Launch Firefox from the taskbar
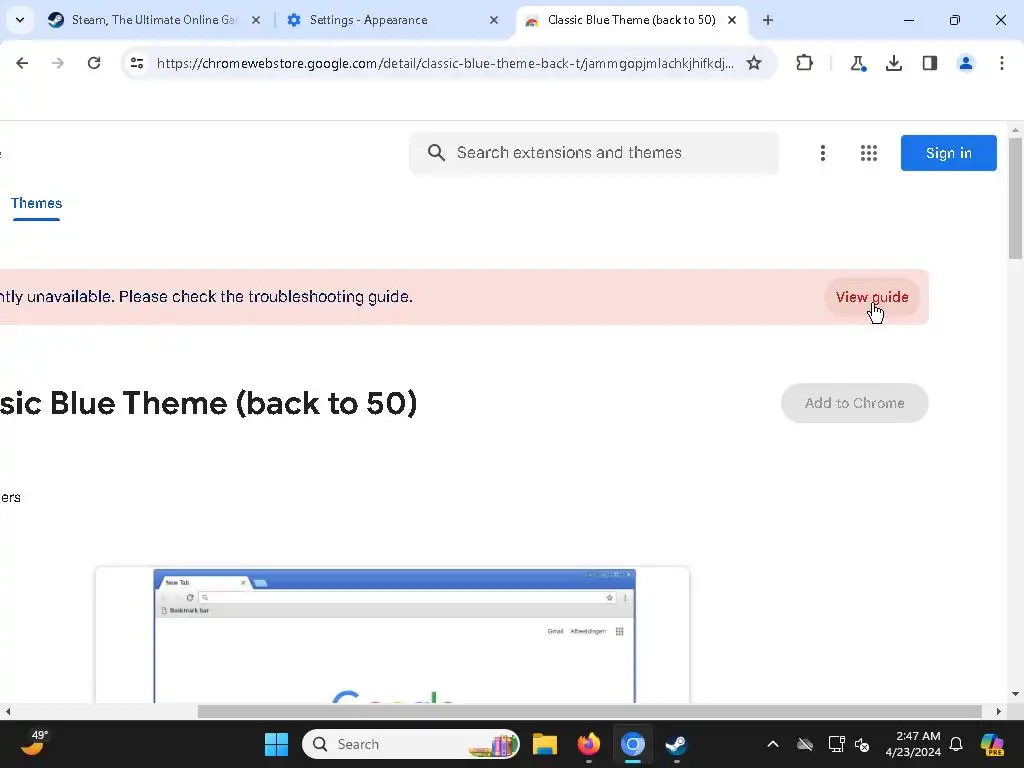 click(588, 744)
